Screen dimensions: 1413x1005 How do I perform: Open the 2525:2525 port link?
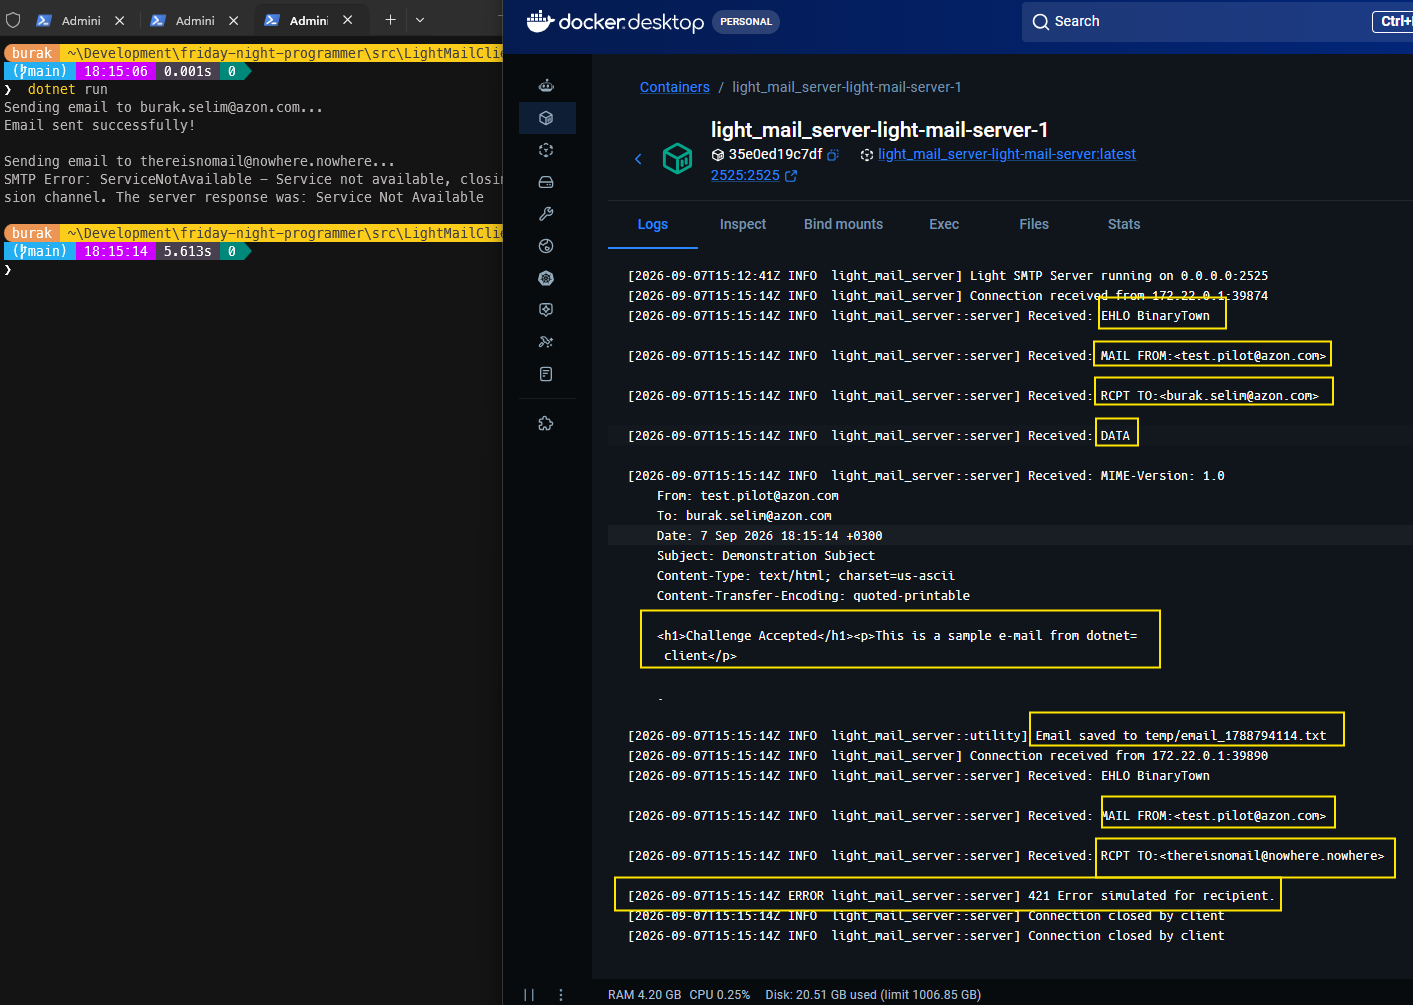745,176
